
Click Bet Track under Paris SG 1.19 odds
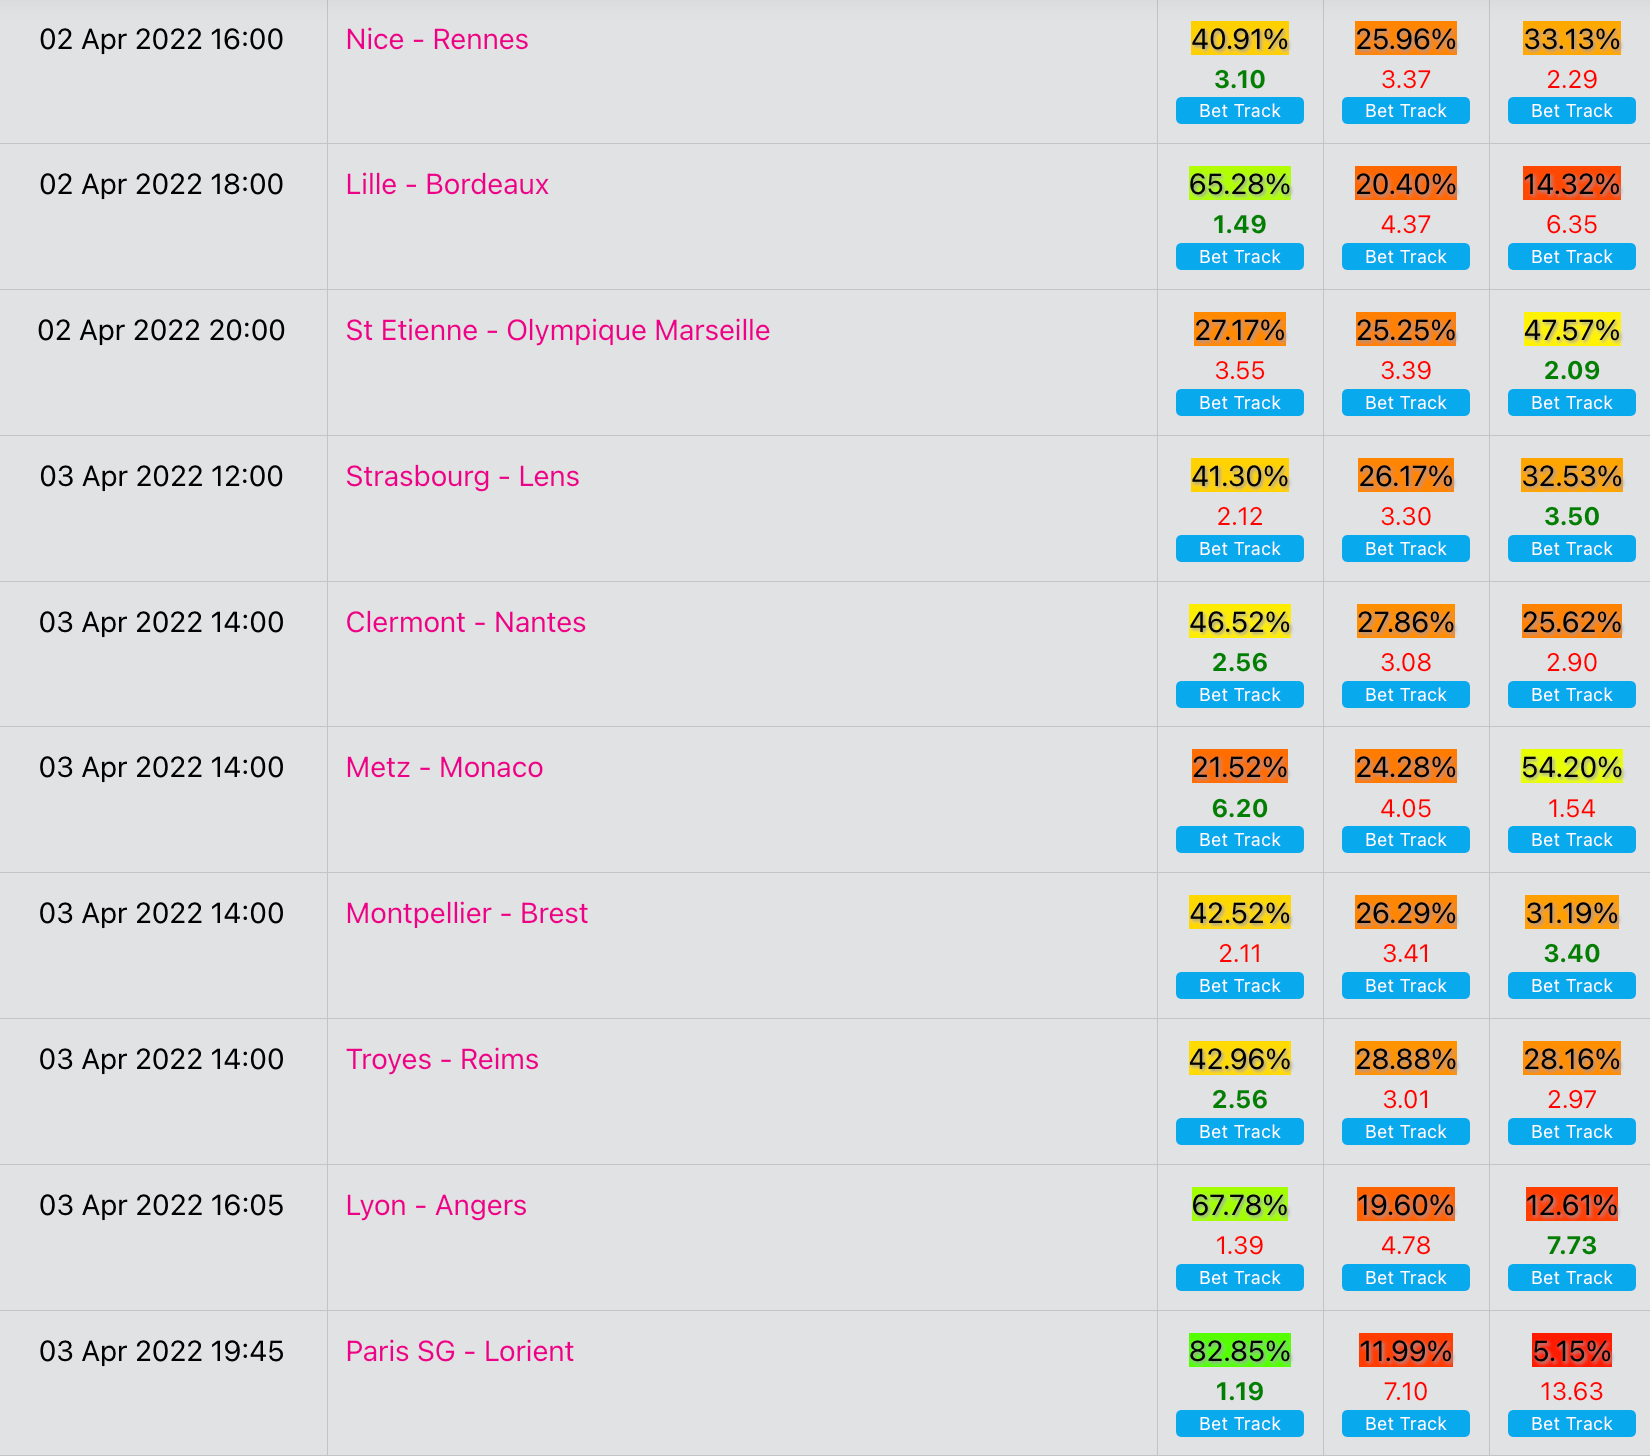[1240, 1424]
